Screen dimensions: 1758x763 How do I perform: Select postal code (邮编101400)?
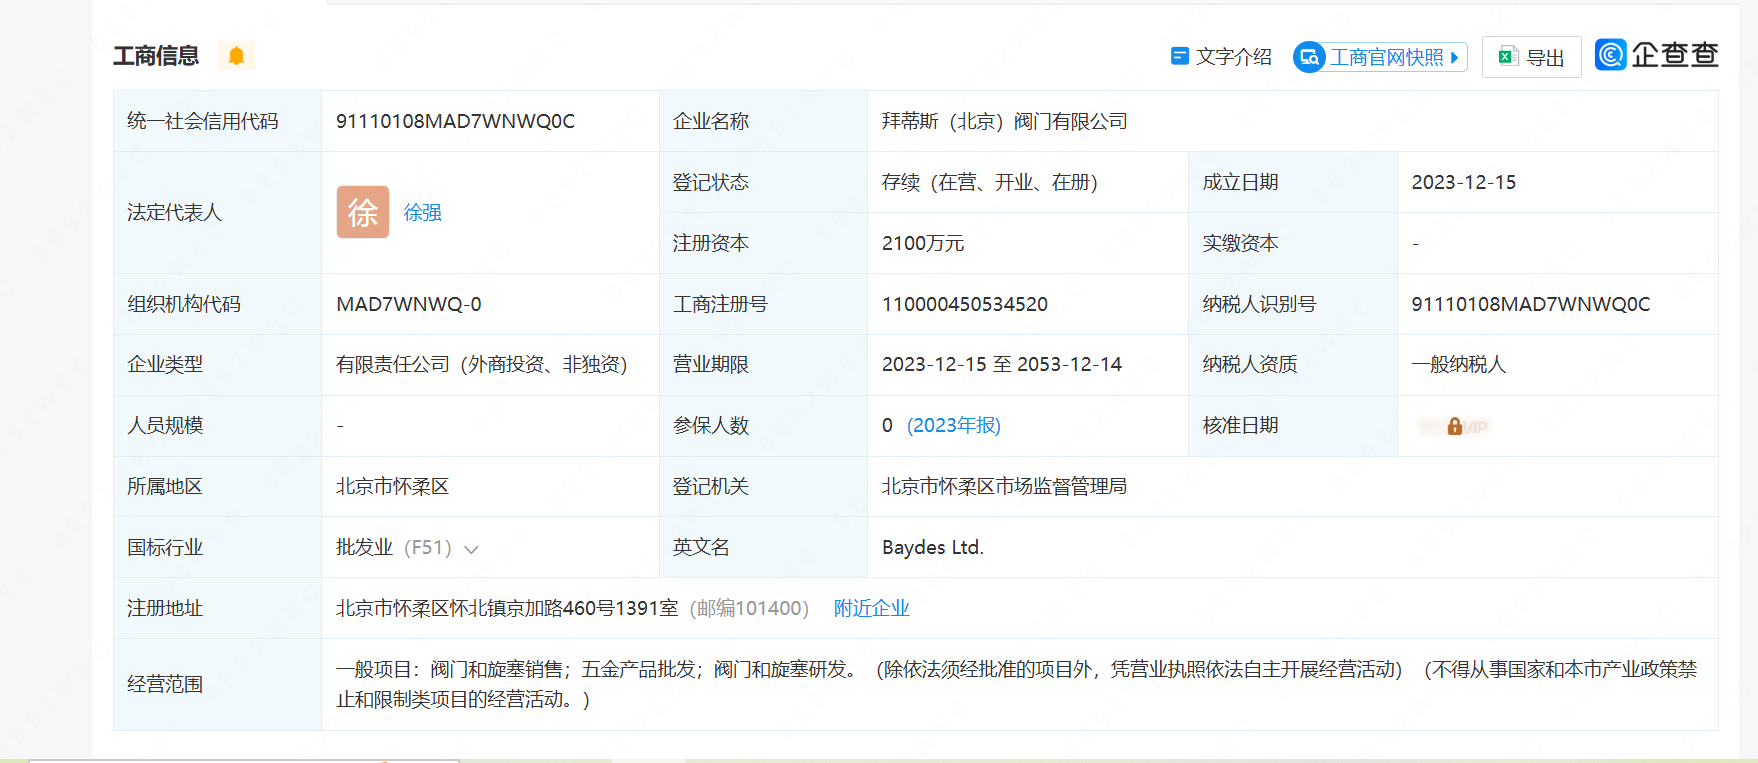pyautogui.click(x=750, y=608)
